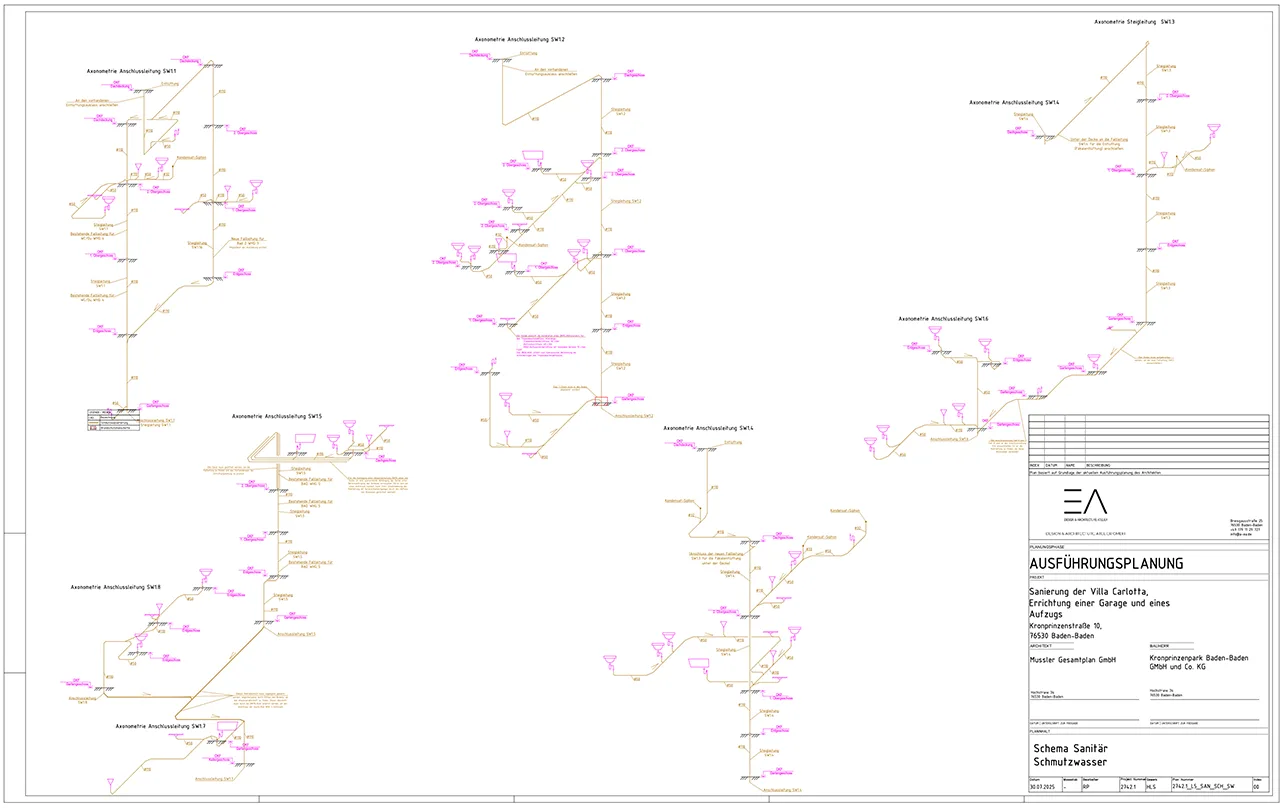Click the heading "Axonometrie Anschlussleitung SW1.8"

click(x=116, y=587)
